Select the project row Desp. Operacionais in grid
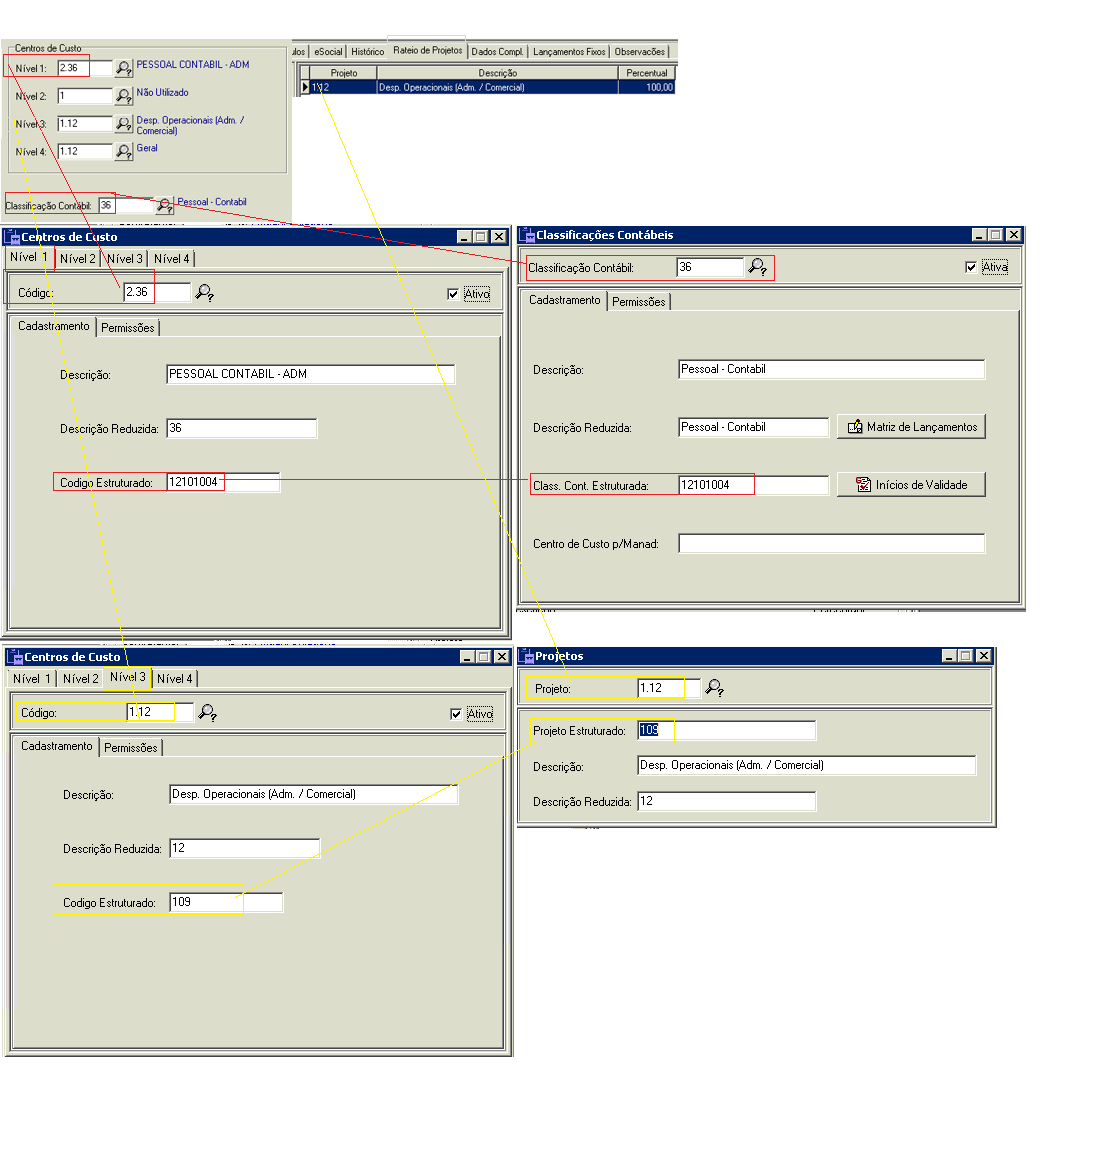1109x1156 pixels. tap(495, 88)
